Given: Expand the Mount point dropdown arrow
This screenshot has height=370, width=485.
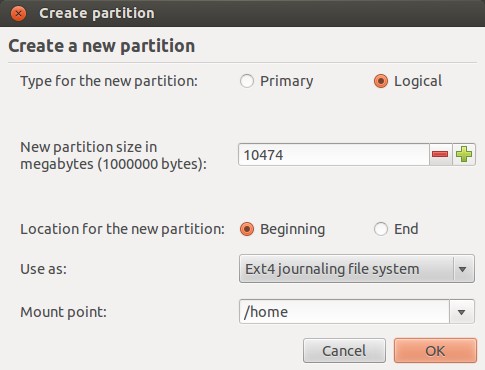Looking at the screenshot, I should (462, 312).
